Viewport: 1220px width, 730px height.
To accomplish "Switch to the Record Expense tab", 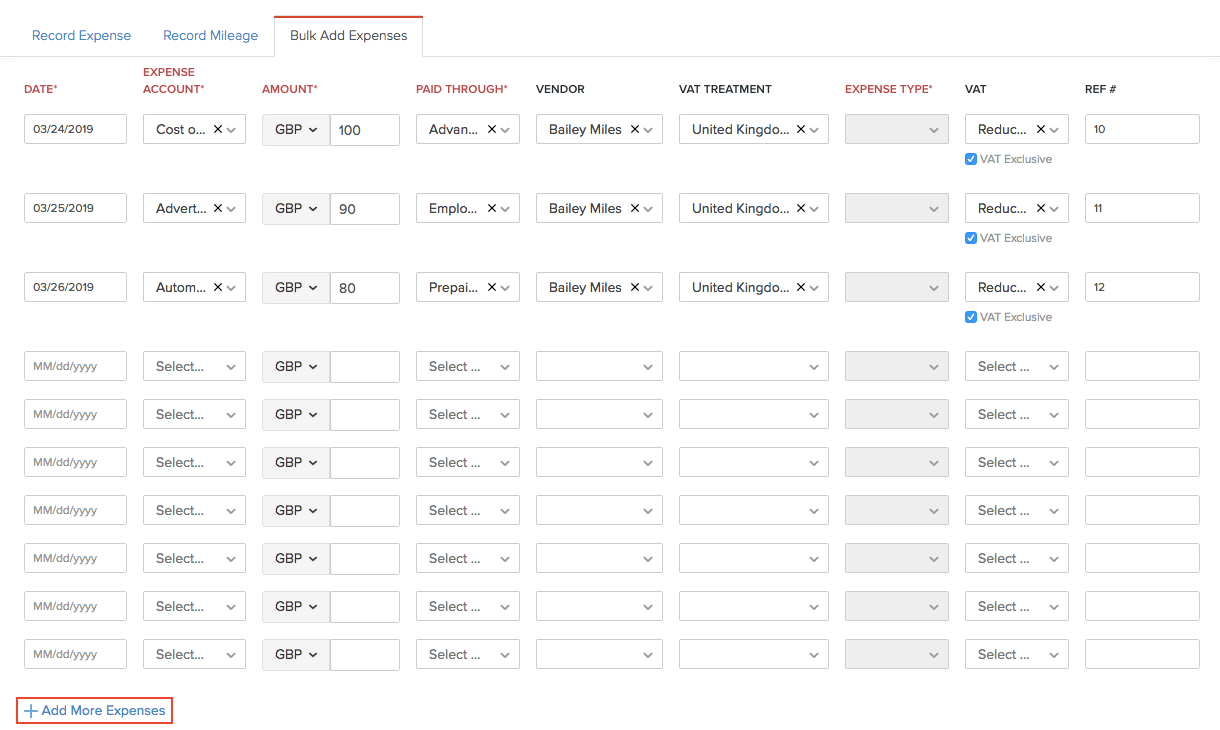I will [x=81, y=36].
